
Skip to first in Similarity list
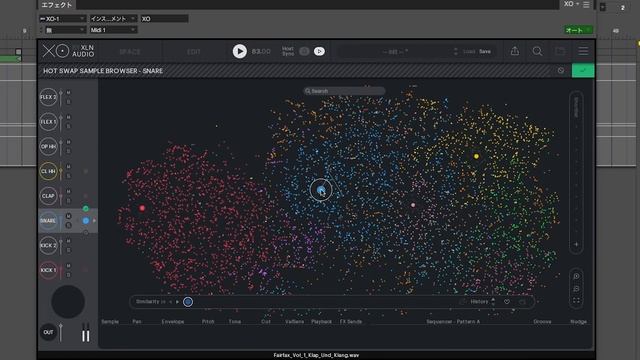click(x=164, y=302)
